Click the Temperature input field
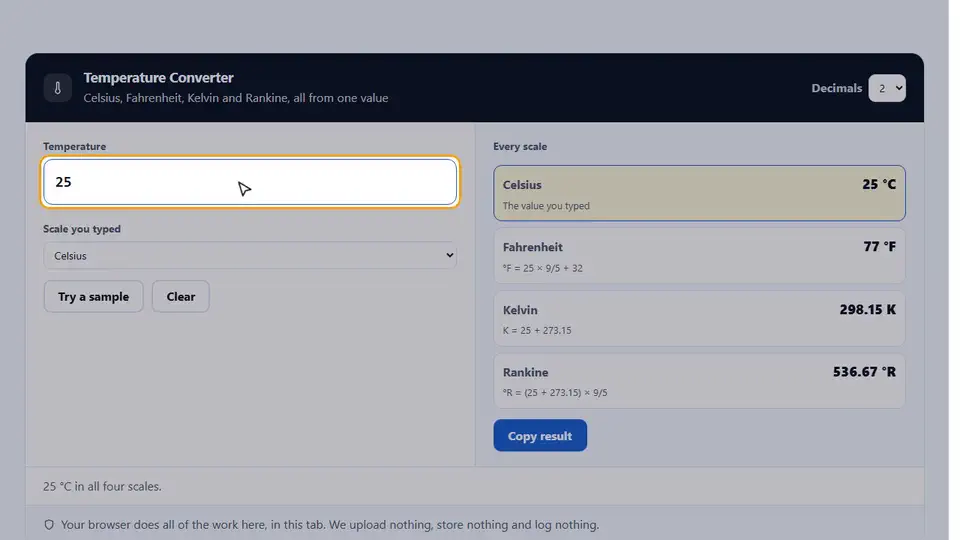The image size is (960, 540). 250,182
